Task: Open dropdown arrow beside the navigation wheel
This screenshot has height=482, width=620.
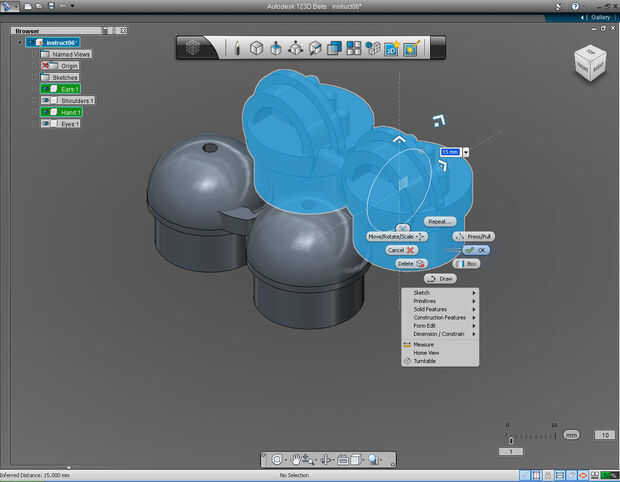Action: pos(286,460)
